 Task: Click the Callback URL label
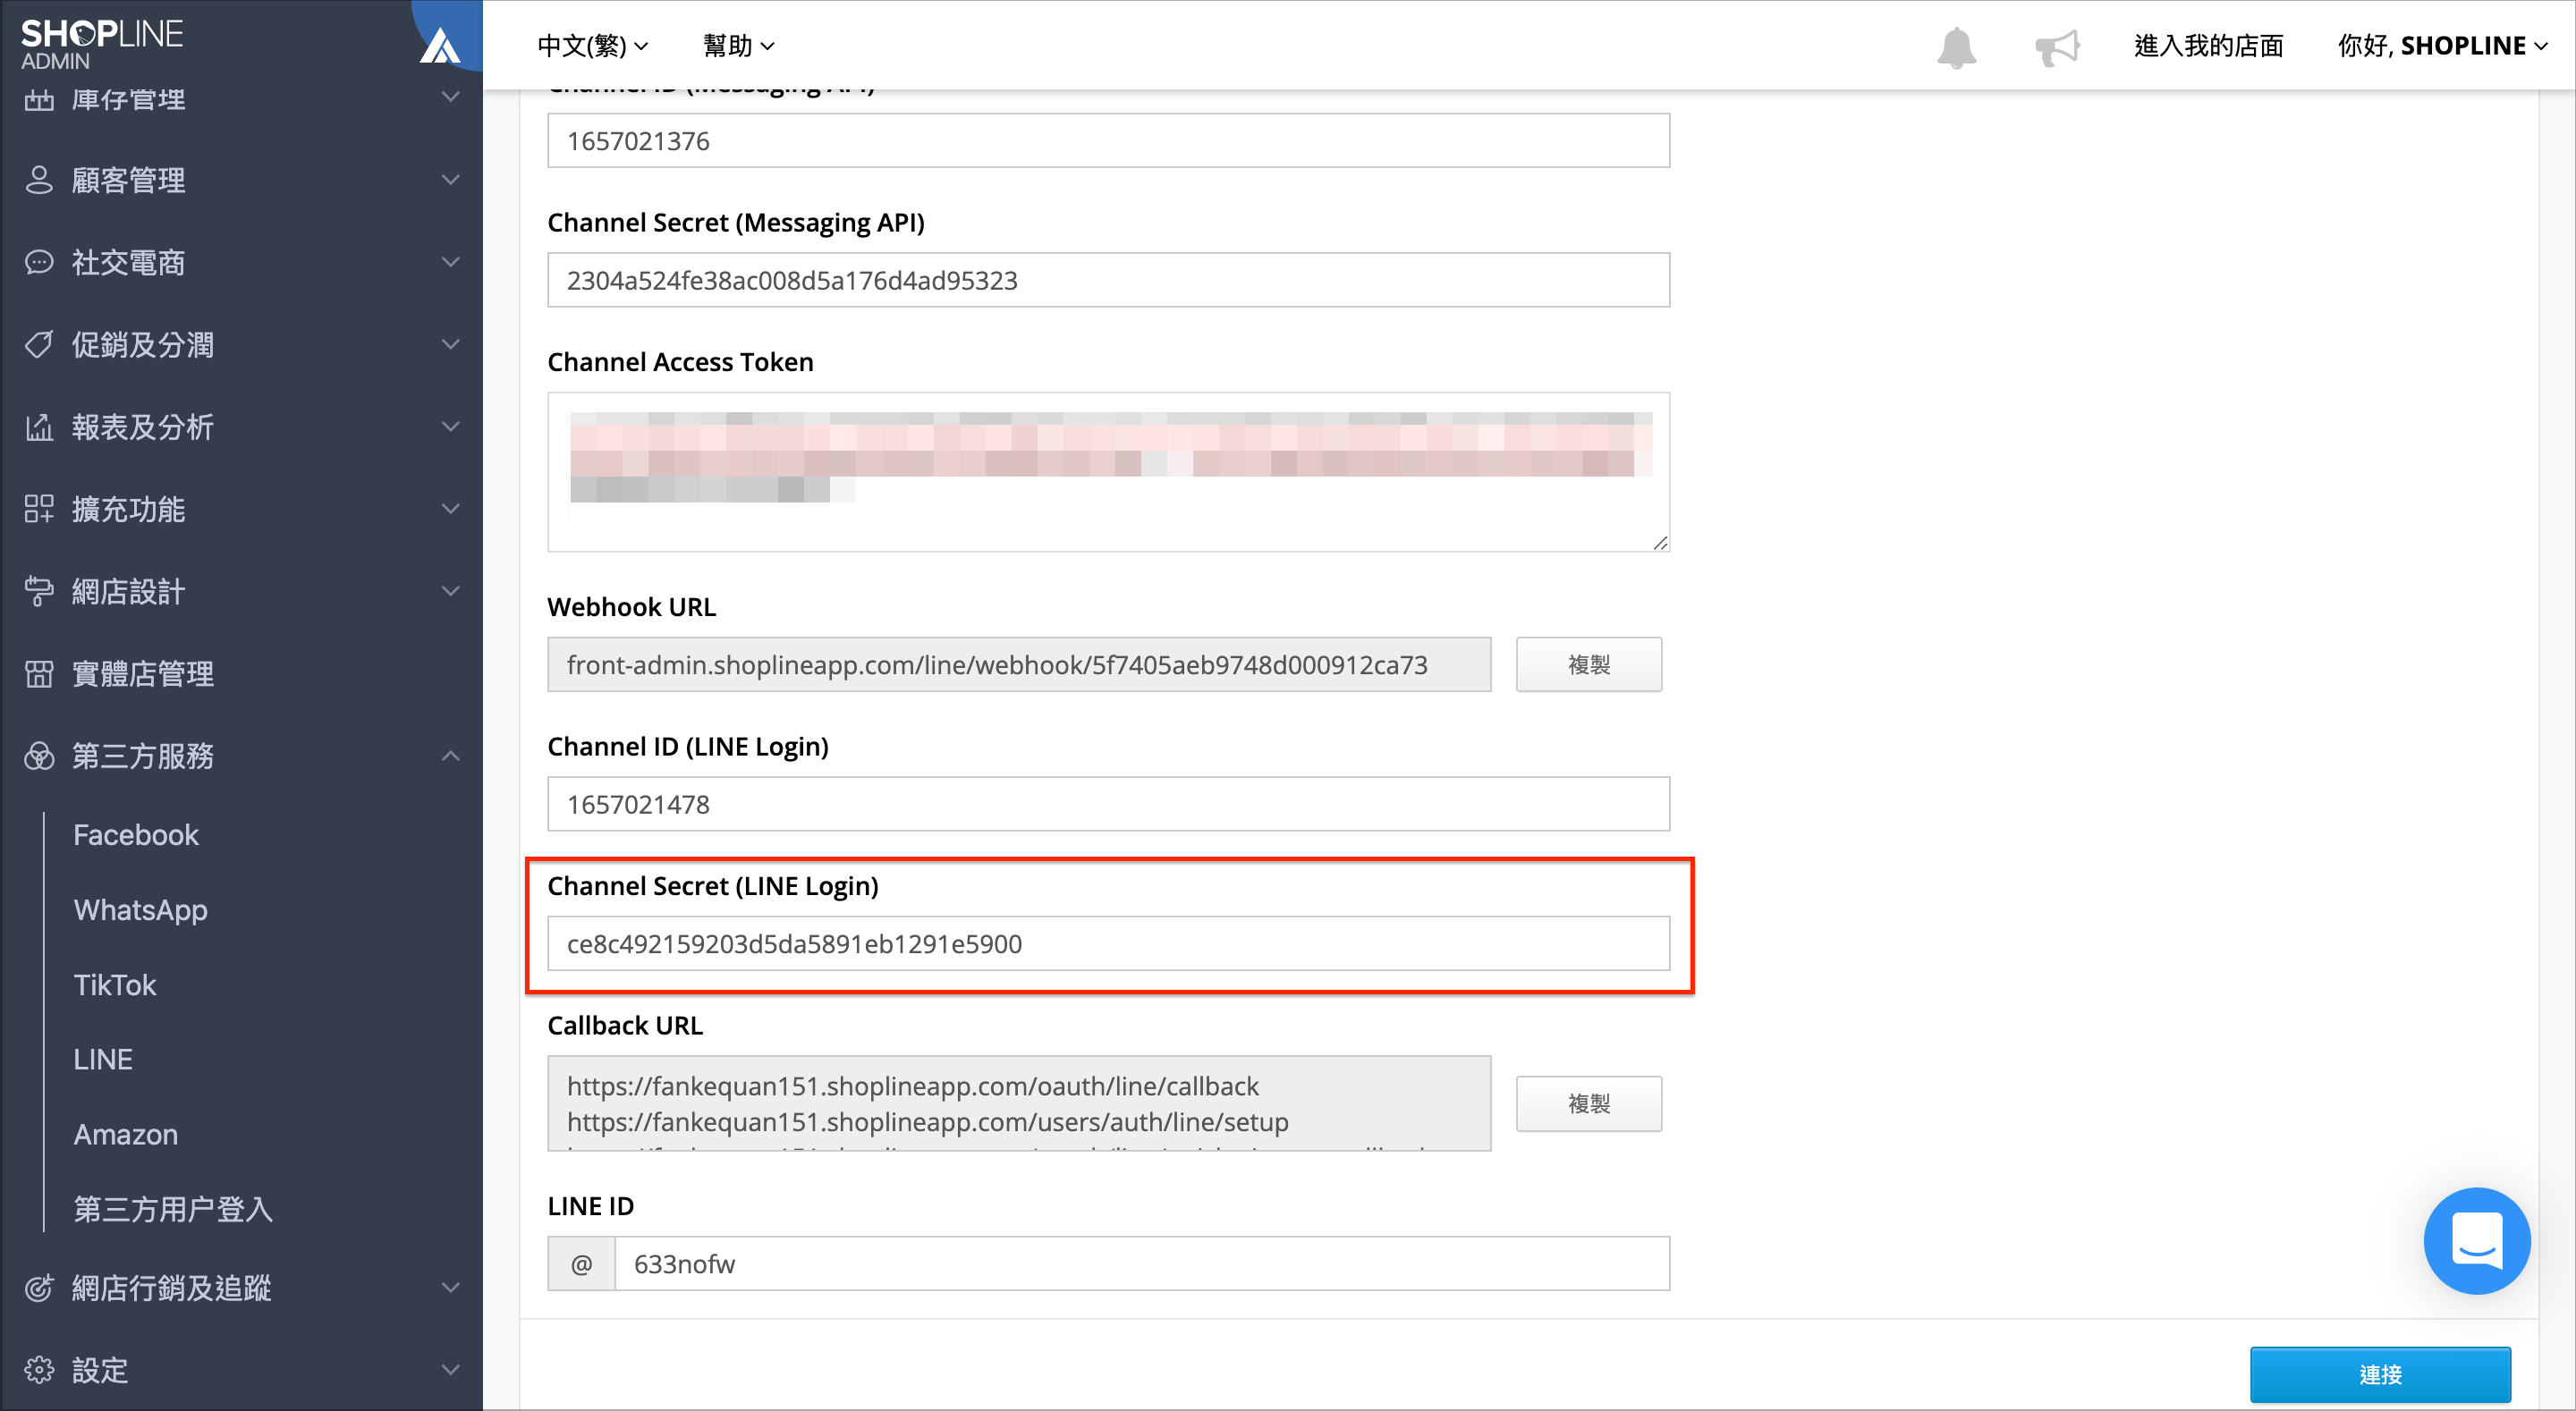(x=625, y=1026)
